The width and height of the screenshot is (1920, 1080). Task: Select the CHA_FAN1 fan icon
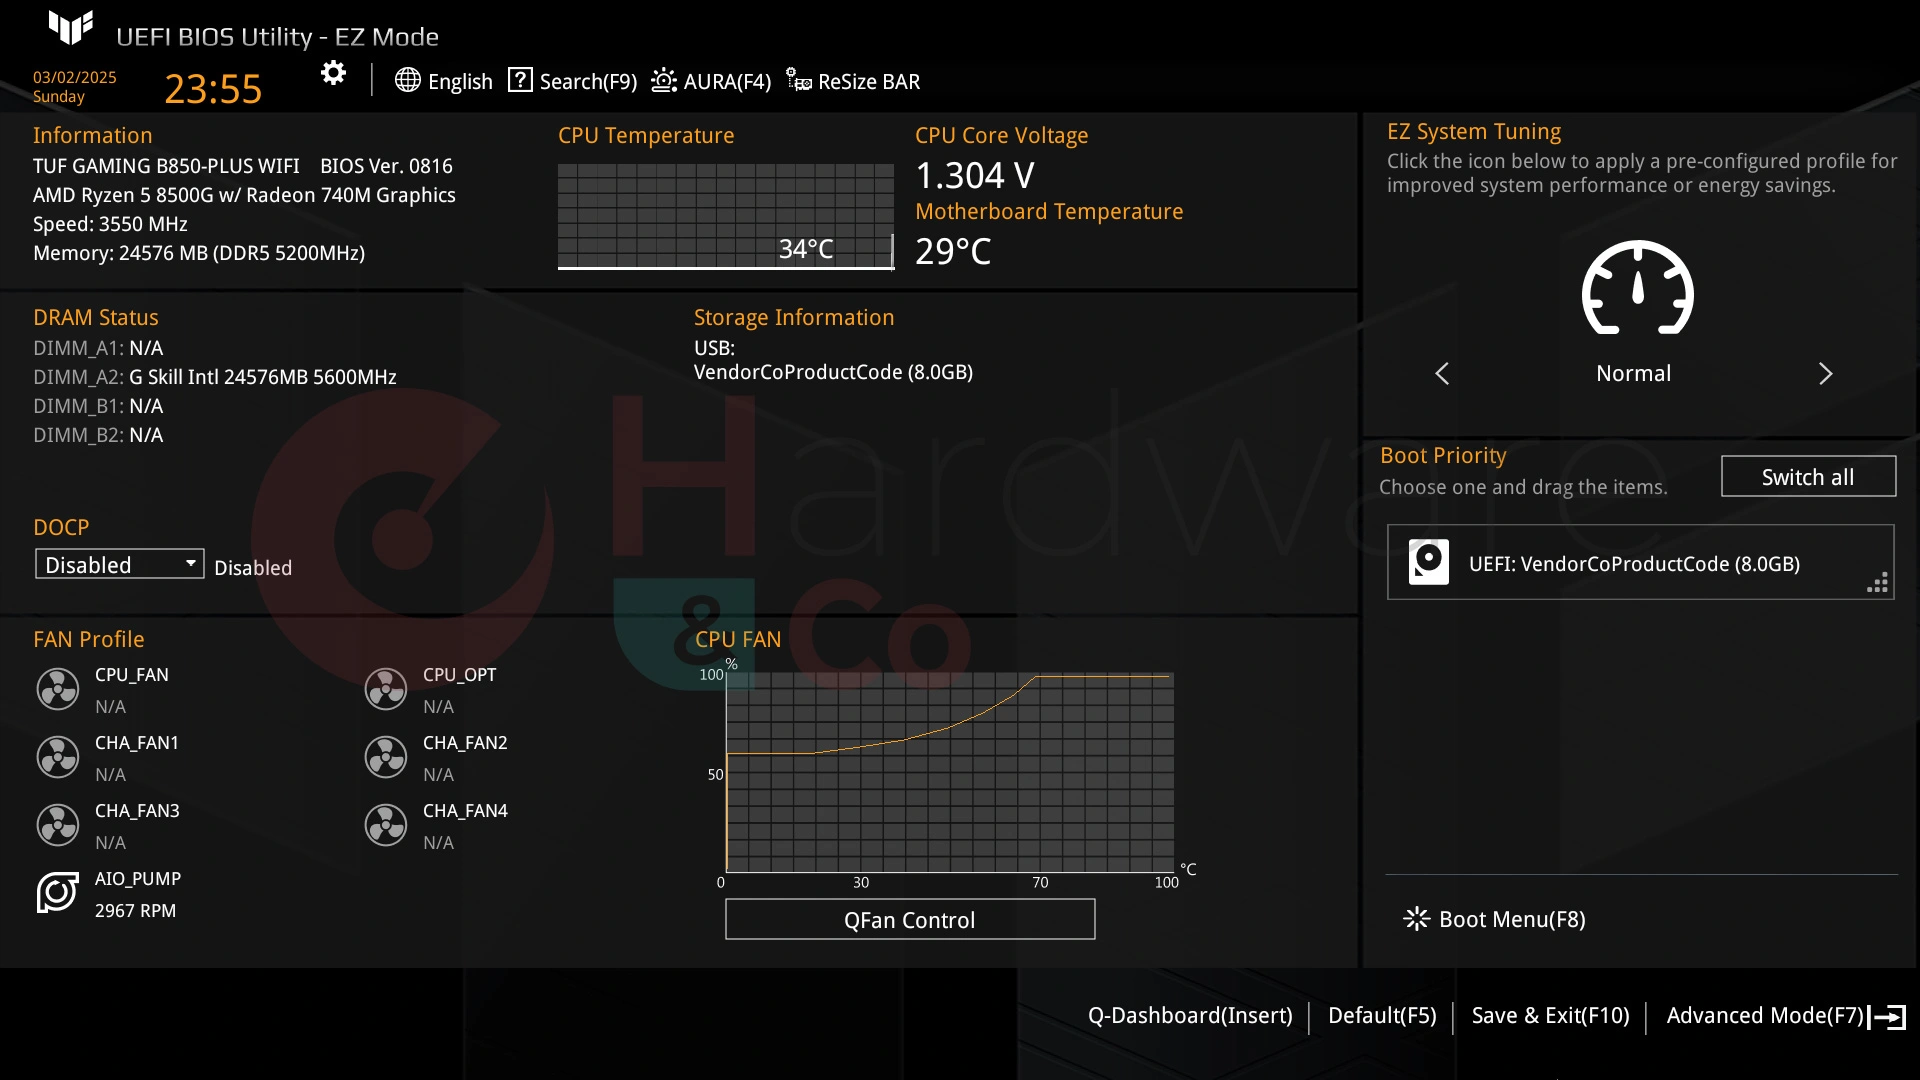(58, 757)
